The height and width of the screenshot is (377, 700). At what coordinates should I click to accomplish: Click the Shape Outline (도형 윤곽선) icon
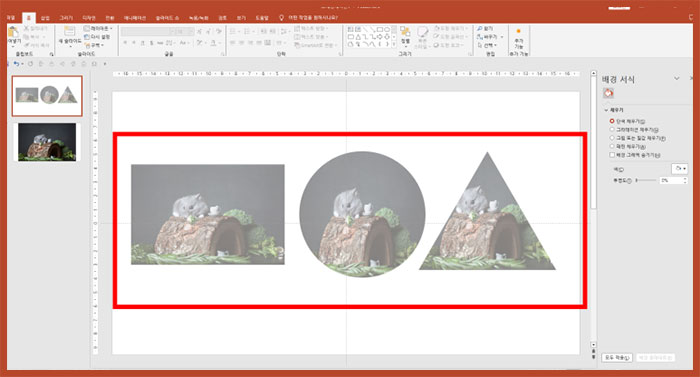coord(437,37)
